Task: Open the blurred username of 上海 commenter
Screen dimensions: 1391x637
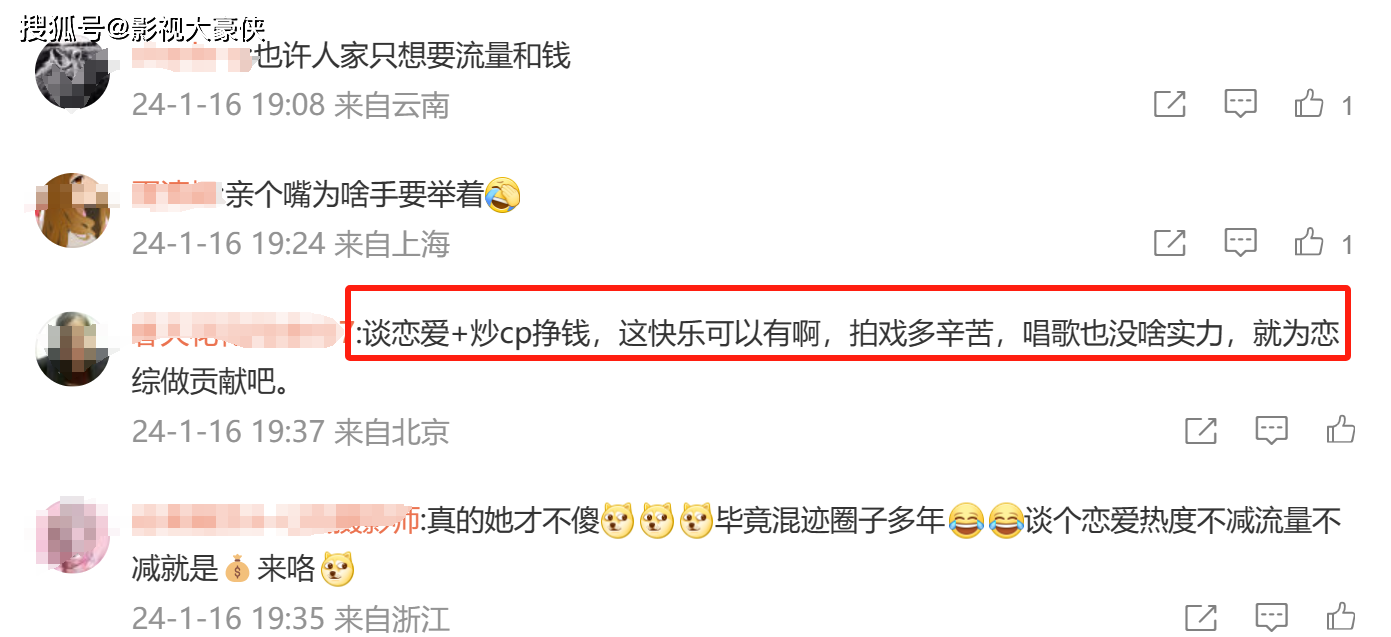Action: pyautogui.click(x=175, y=194)
